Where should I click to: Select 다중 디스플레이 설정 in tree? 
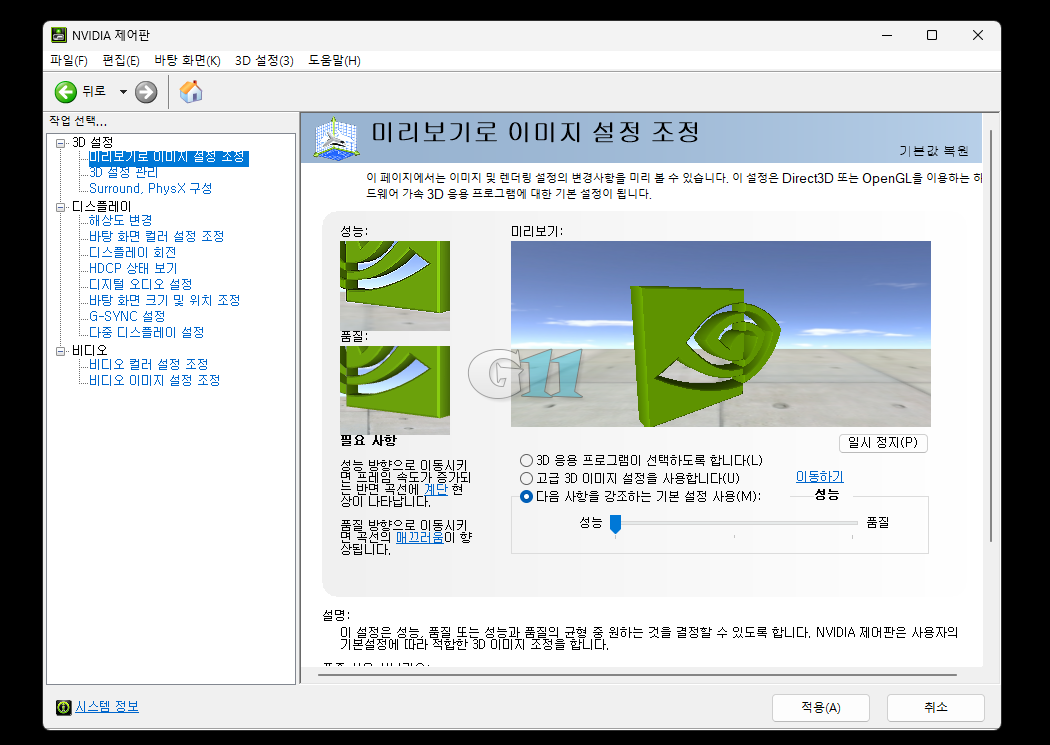tap(147, 333)
